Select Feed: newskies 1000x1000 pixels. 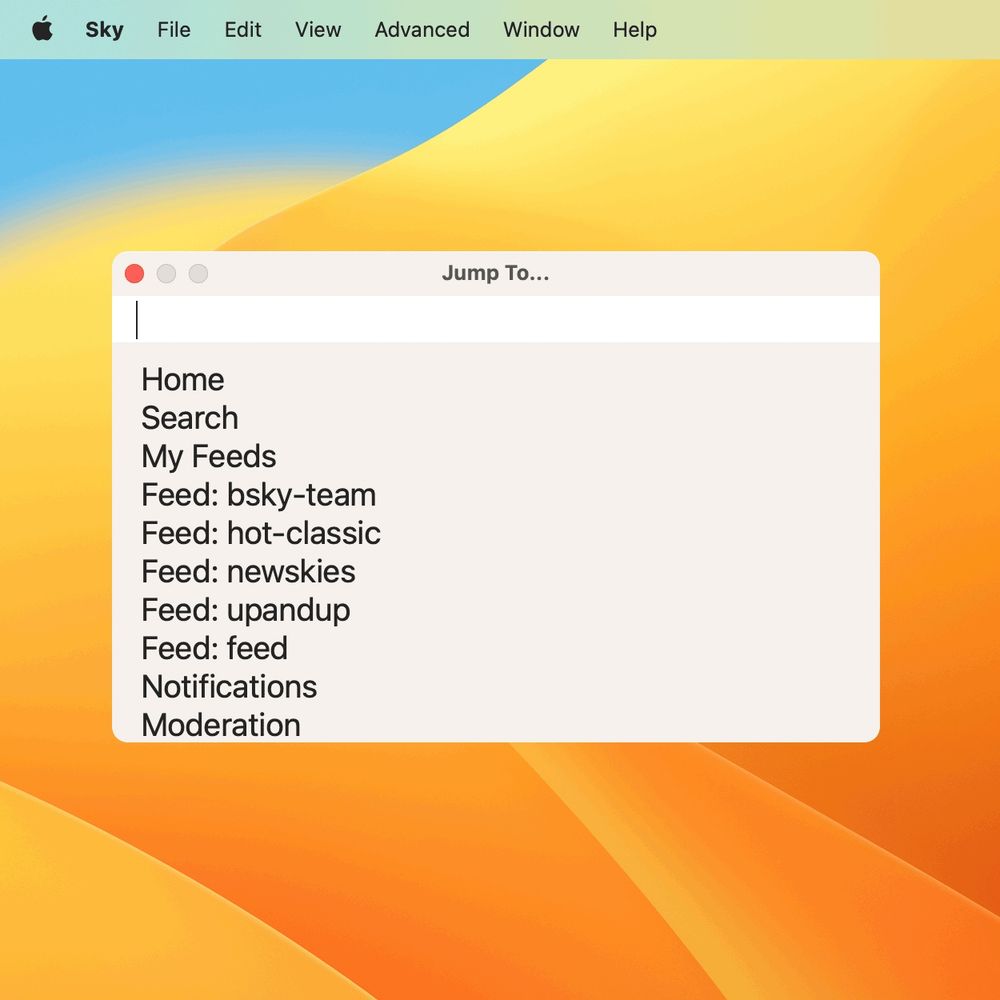[248, 571]
